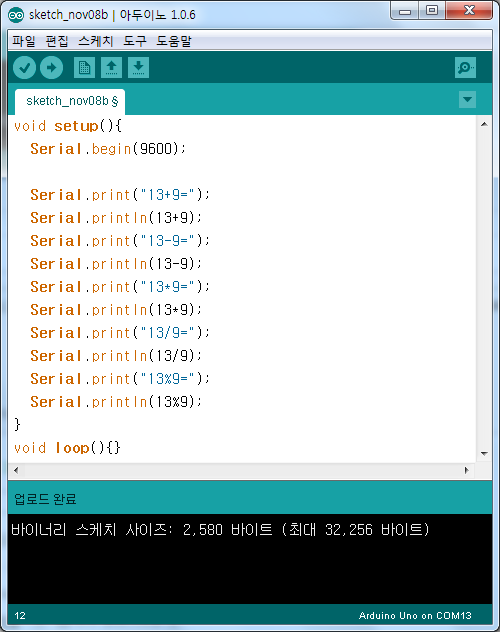This screenshot has height=632, width=500.
Task: Click the binary sketch size console message
Action: [220, 529]
